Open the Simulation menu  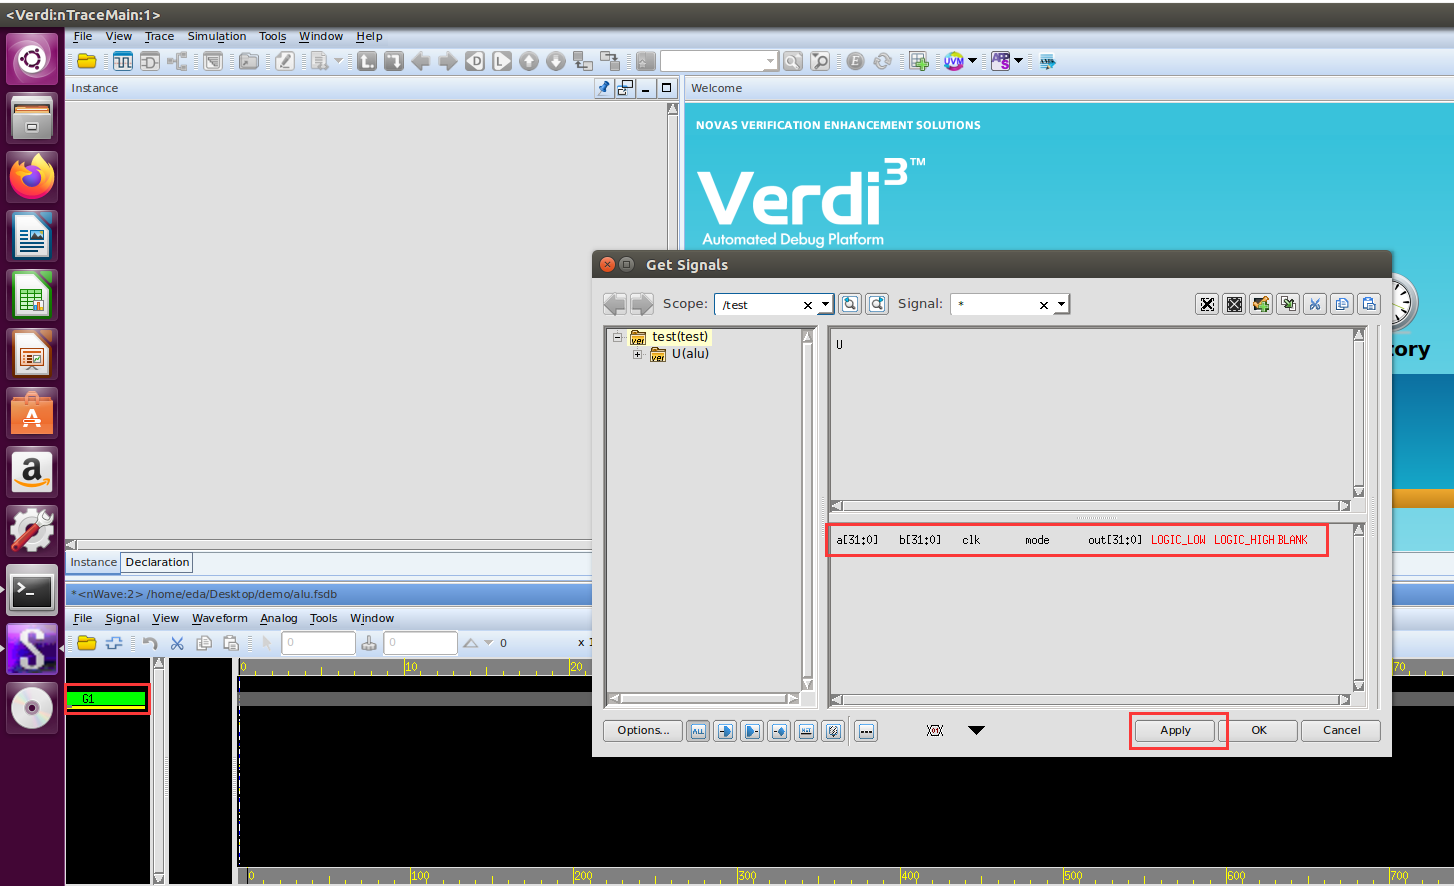[x=217, y=36]
